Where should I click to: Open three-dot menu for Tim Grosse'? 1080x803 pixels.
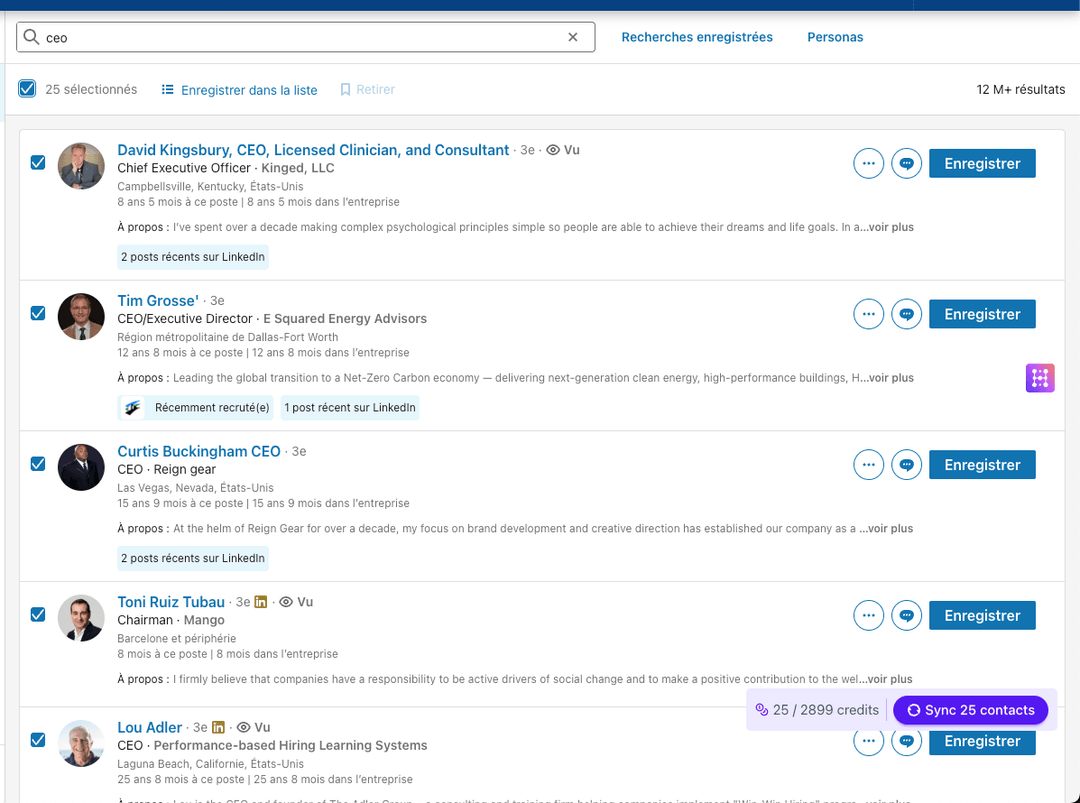[868, 314]
